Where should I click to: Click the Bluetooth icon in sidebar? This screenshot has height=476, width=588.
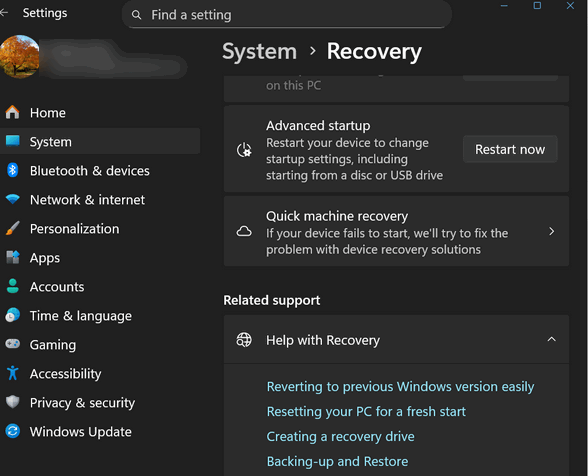click(12, 170)
